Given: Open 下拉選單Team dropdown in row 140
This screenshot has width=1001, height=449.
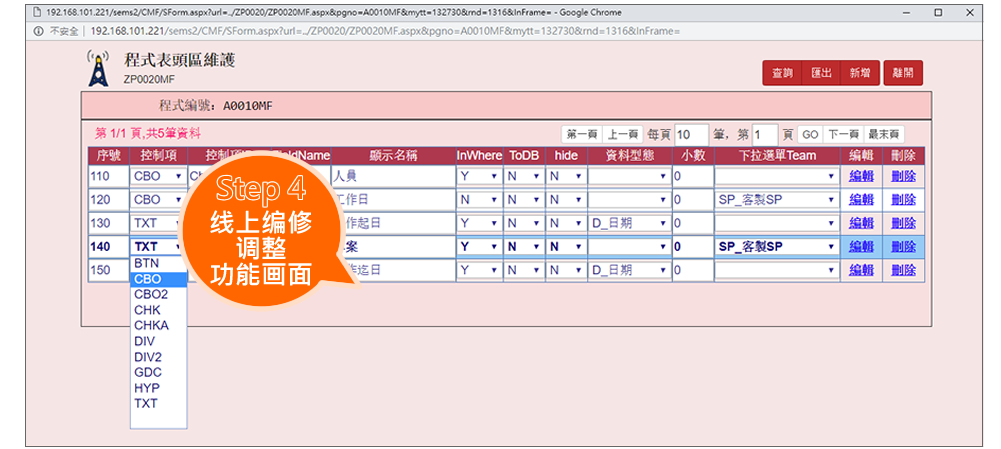Looking at the screenshot, I should pyautogui.click(x=776, y=246).
